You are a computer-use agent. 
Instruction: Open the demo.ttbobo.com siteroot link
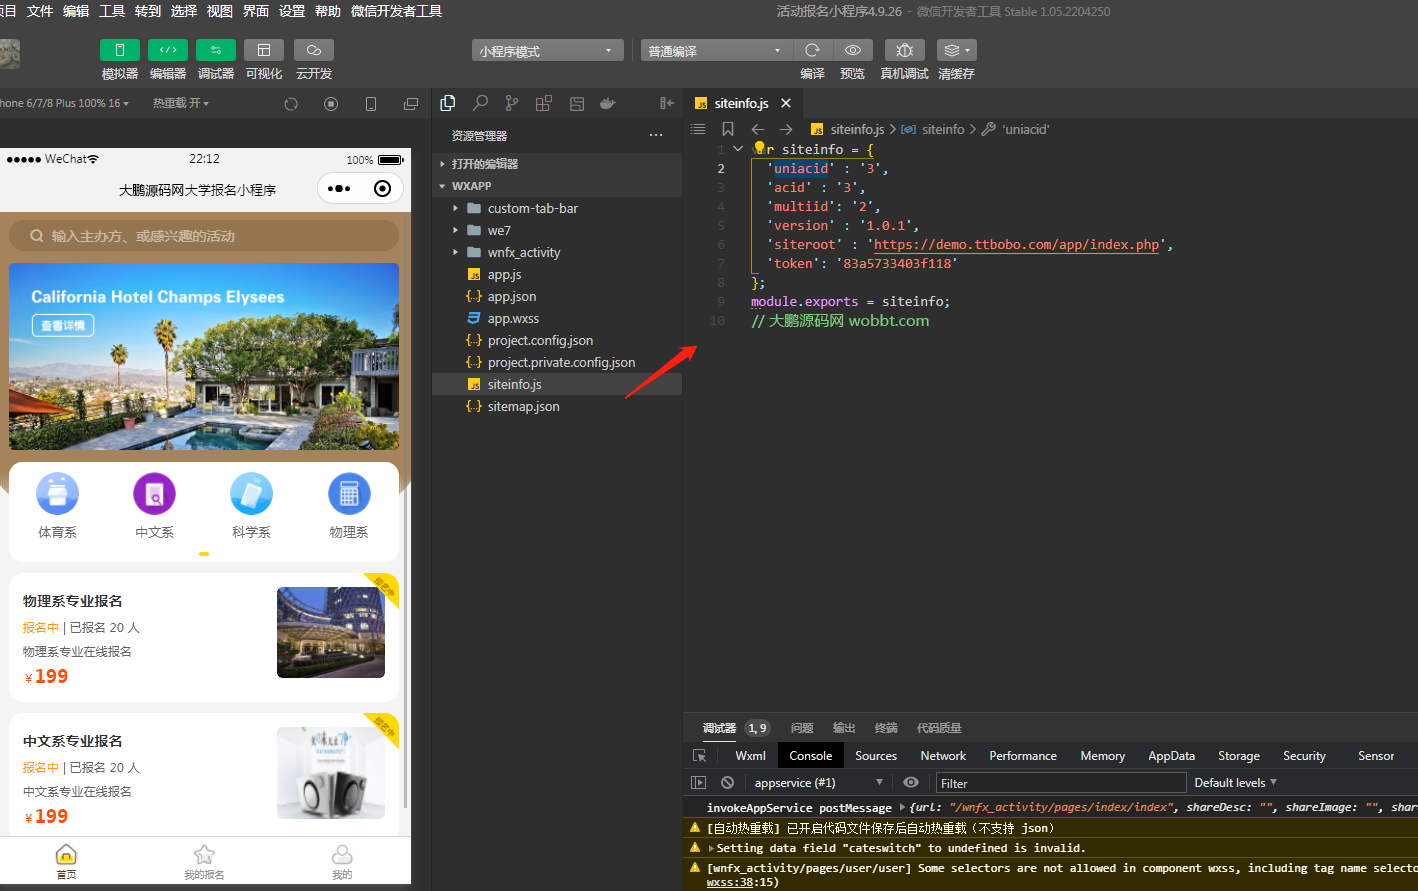coord(1016,245)
